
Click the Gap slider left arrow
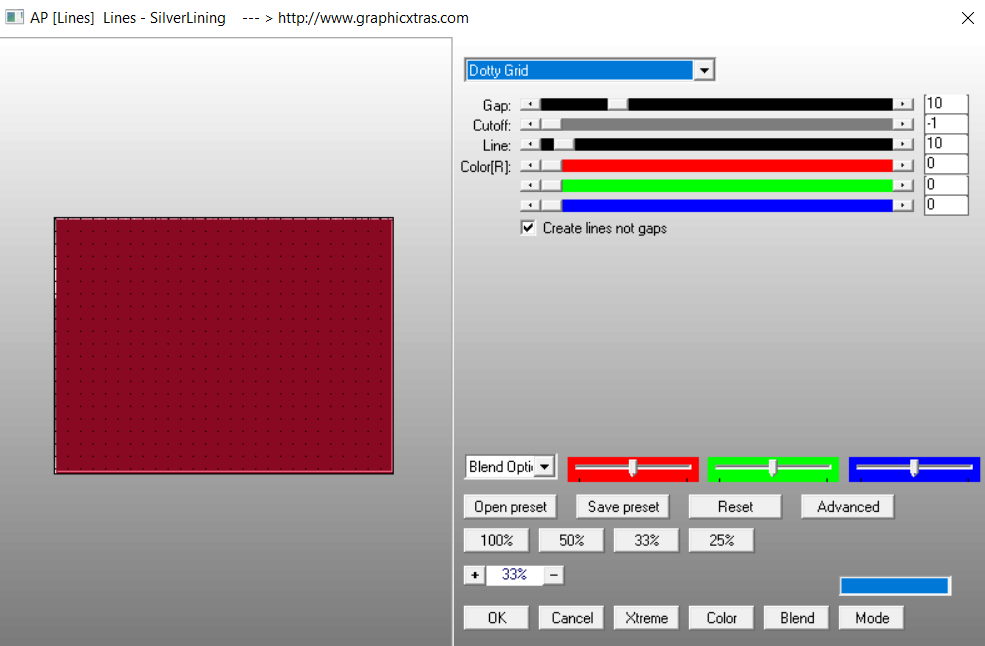[x=530, y=104]
